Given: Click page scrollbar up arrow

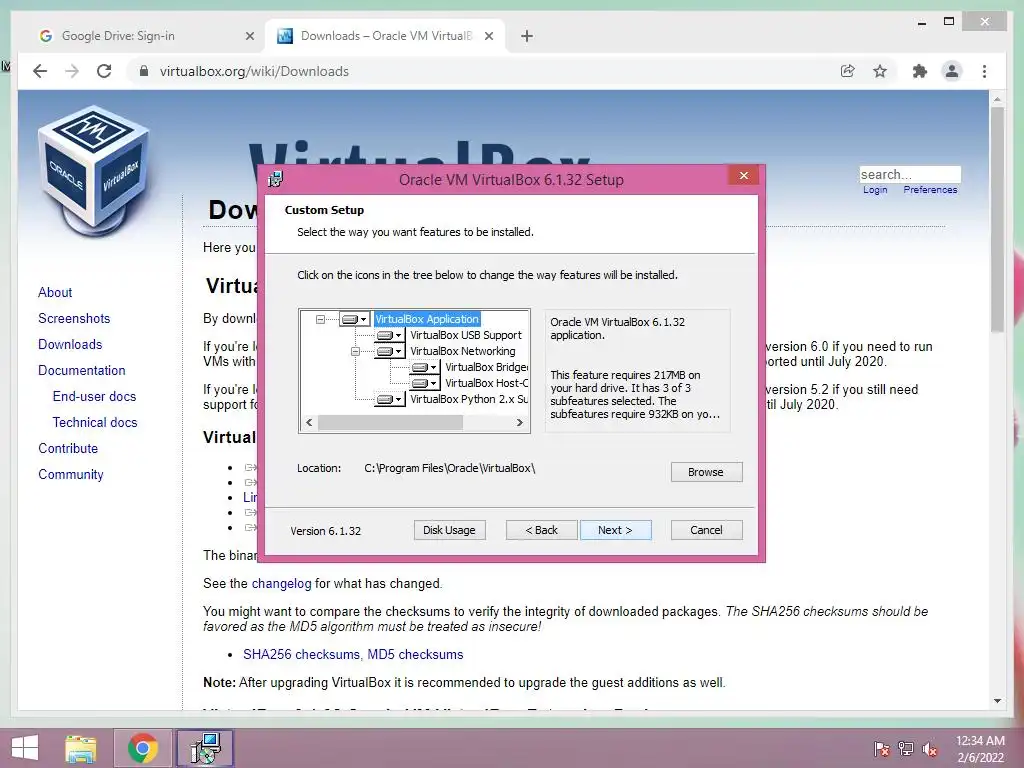Looking at the screenshot, I should click(x=997, y=99).
